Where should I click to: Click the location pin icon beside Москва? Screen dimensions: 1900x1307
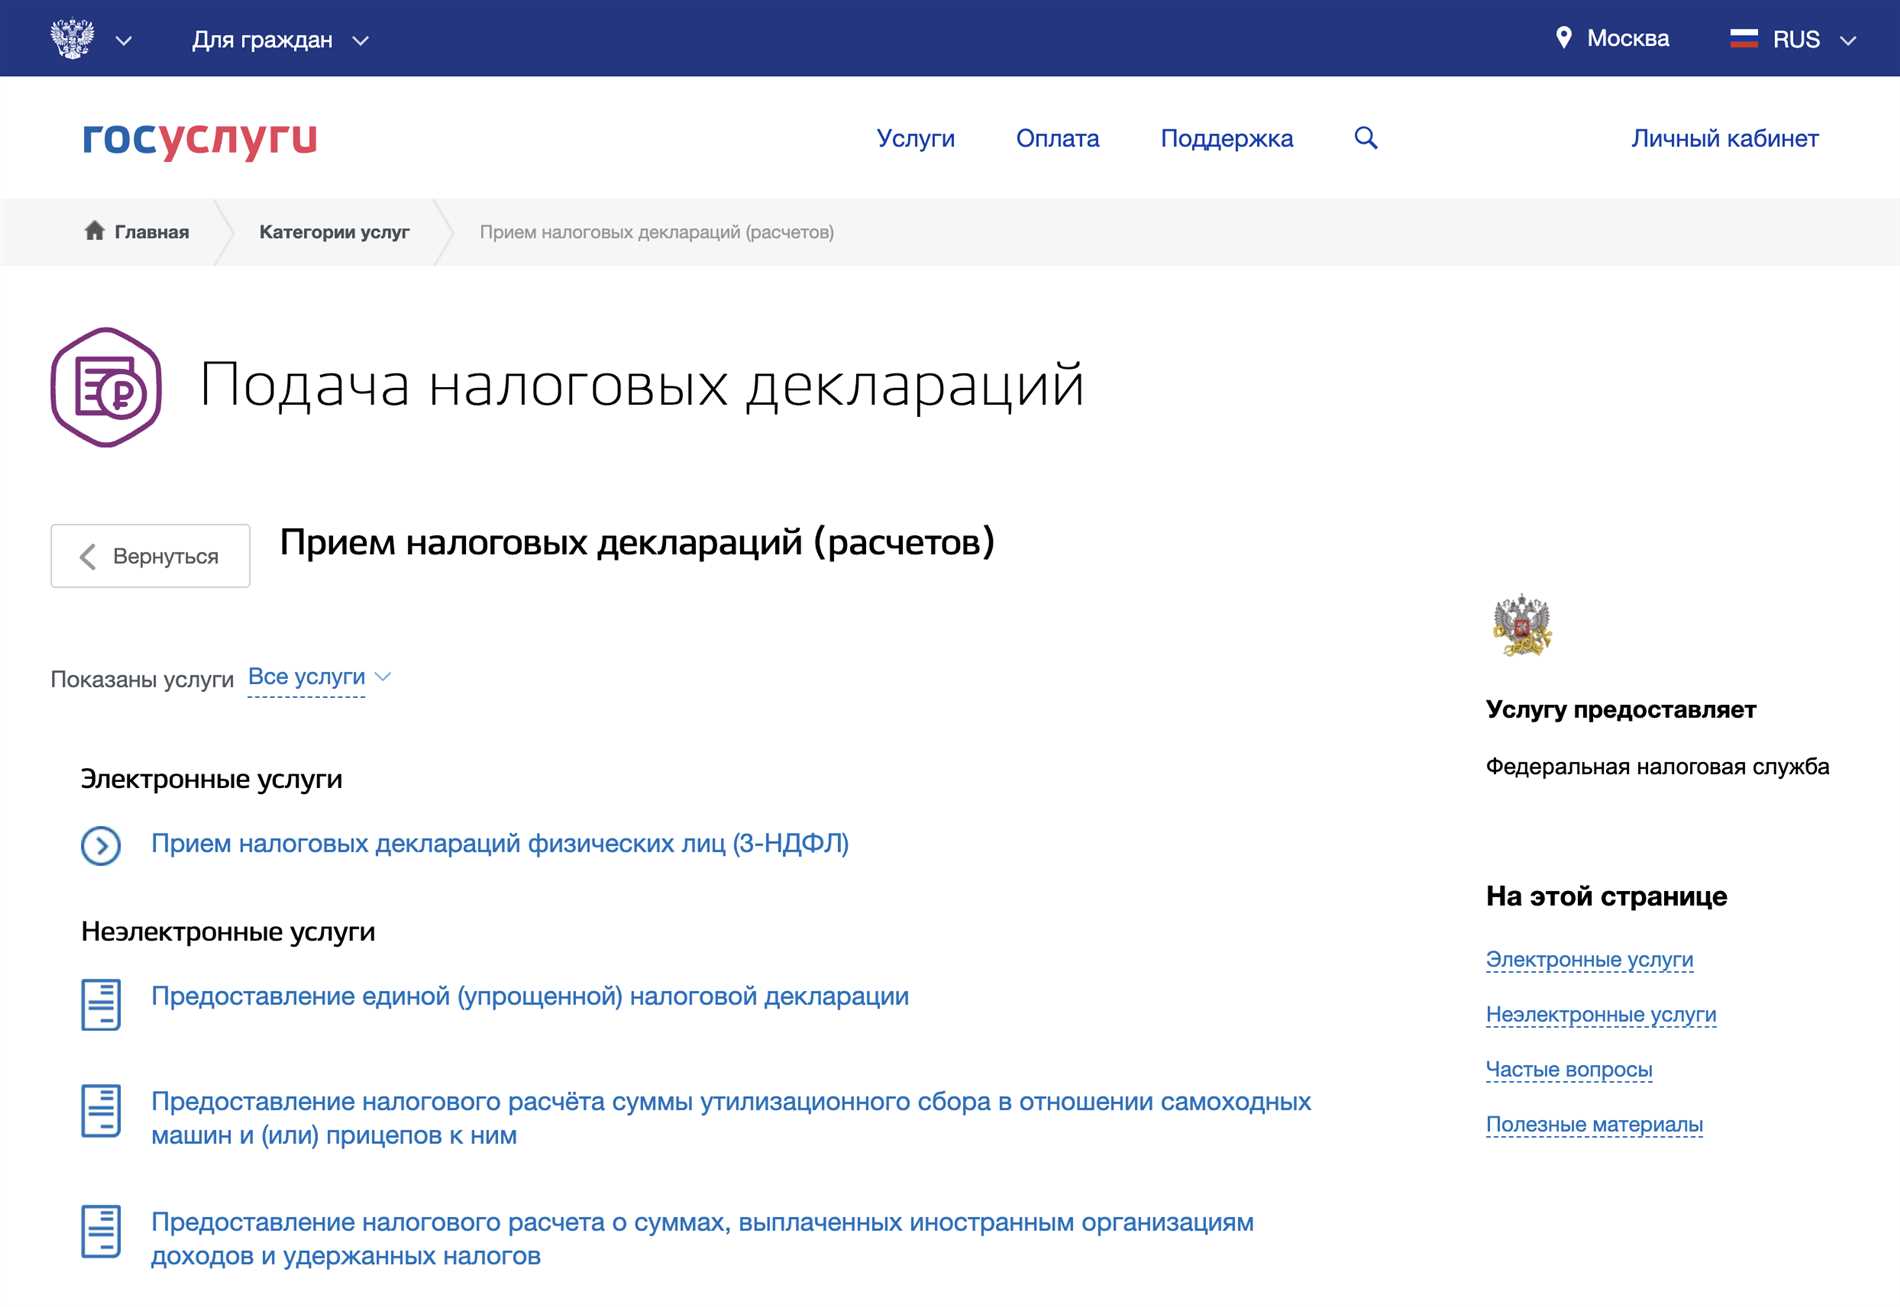pyautogui.click(x=1564, y=38)
